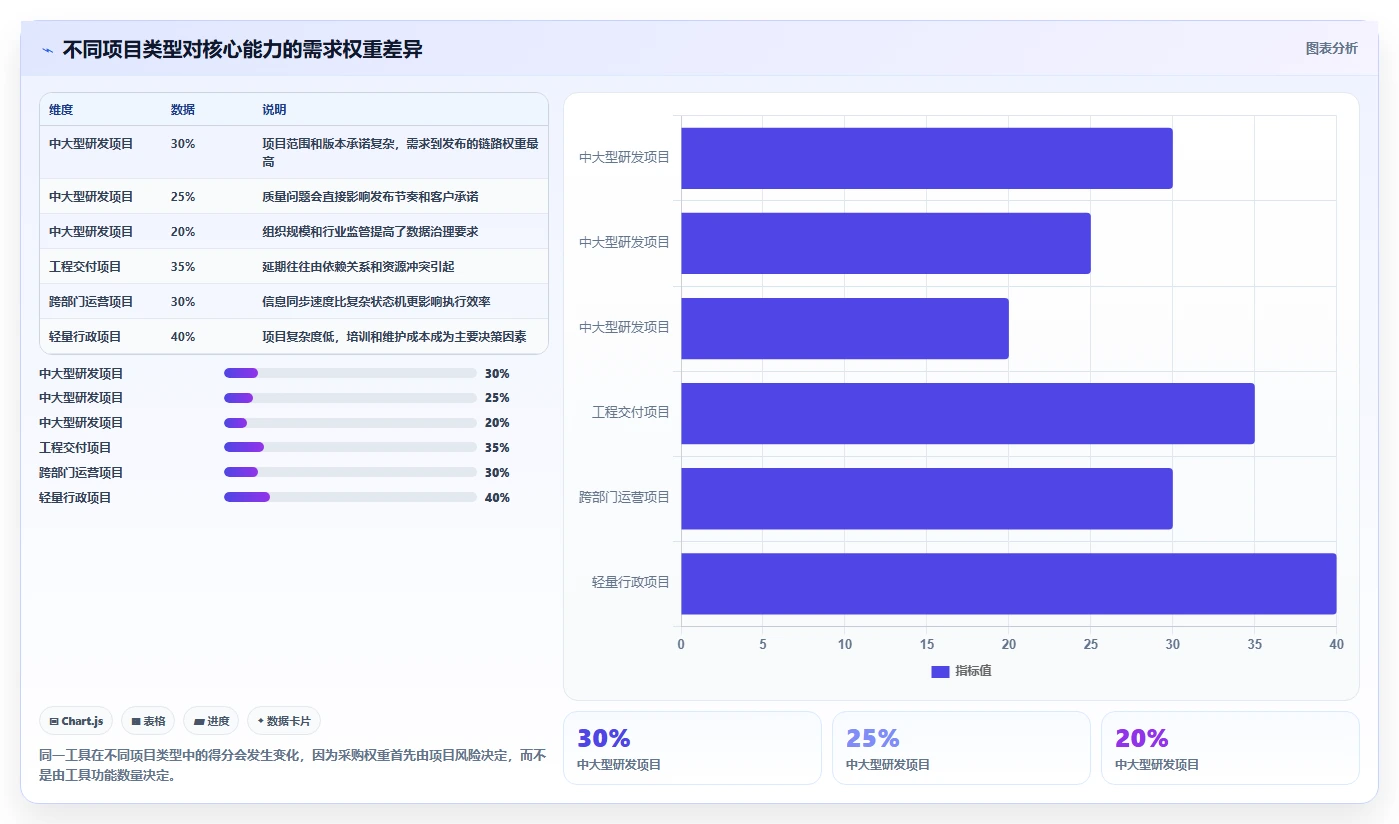Select the text 信息同步速度比复杂状态机更影响执行效率

click(x=376, y=302)
